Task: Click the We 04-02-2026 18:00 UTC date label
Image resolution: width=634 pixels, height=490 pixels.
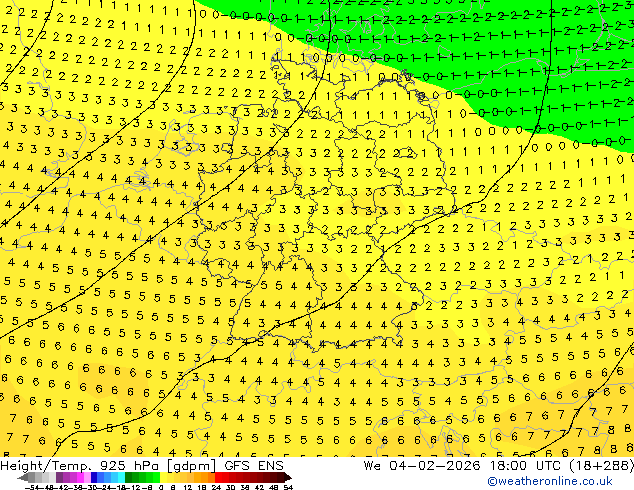Action: tap(463, 466)
